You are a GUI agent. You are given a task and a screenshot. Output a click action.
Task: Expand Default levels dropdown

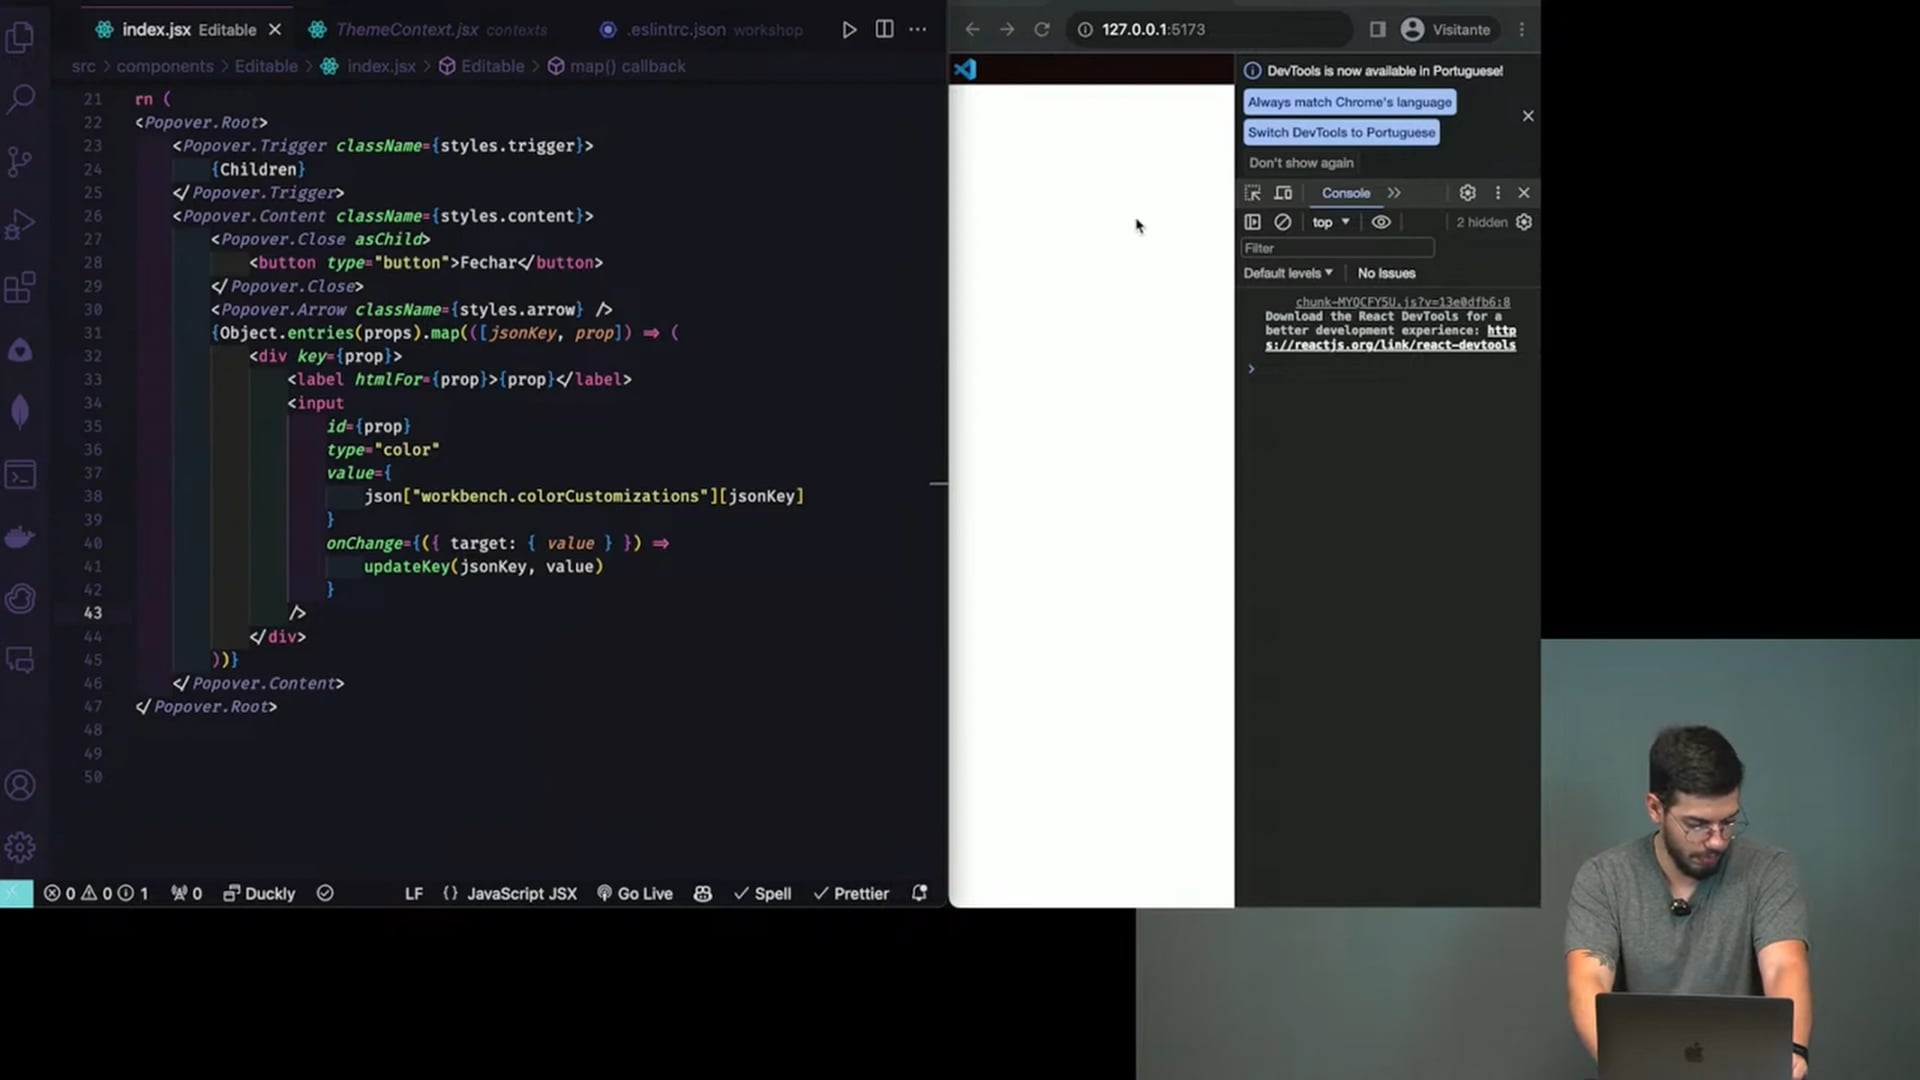point(1288,273)
